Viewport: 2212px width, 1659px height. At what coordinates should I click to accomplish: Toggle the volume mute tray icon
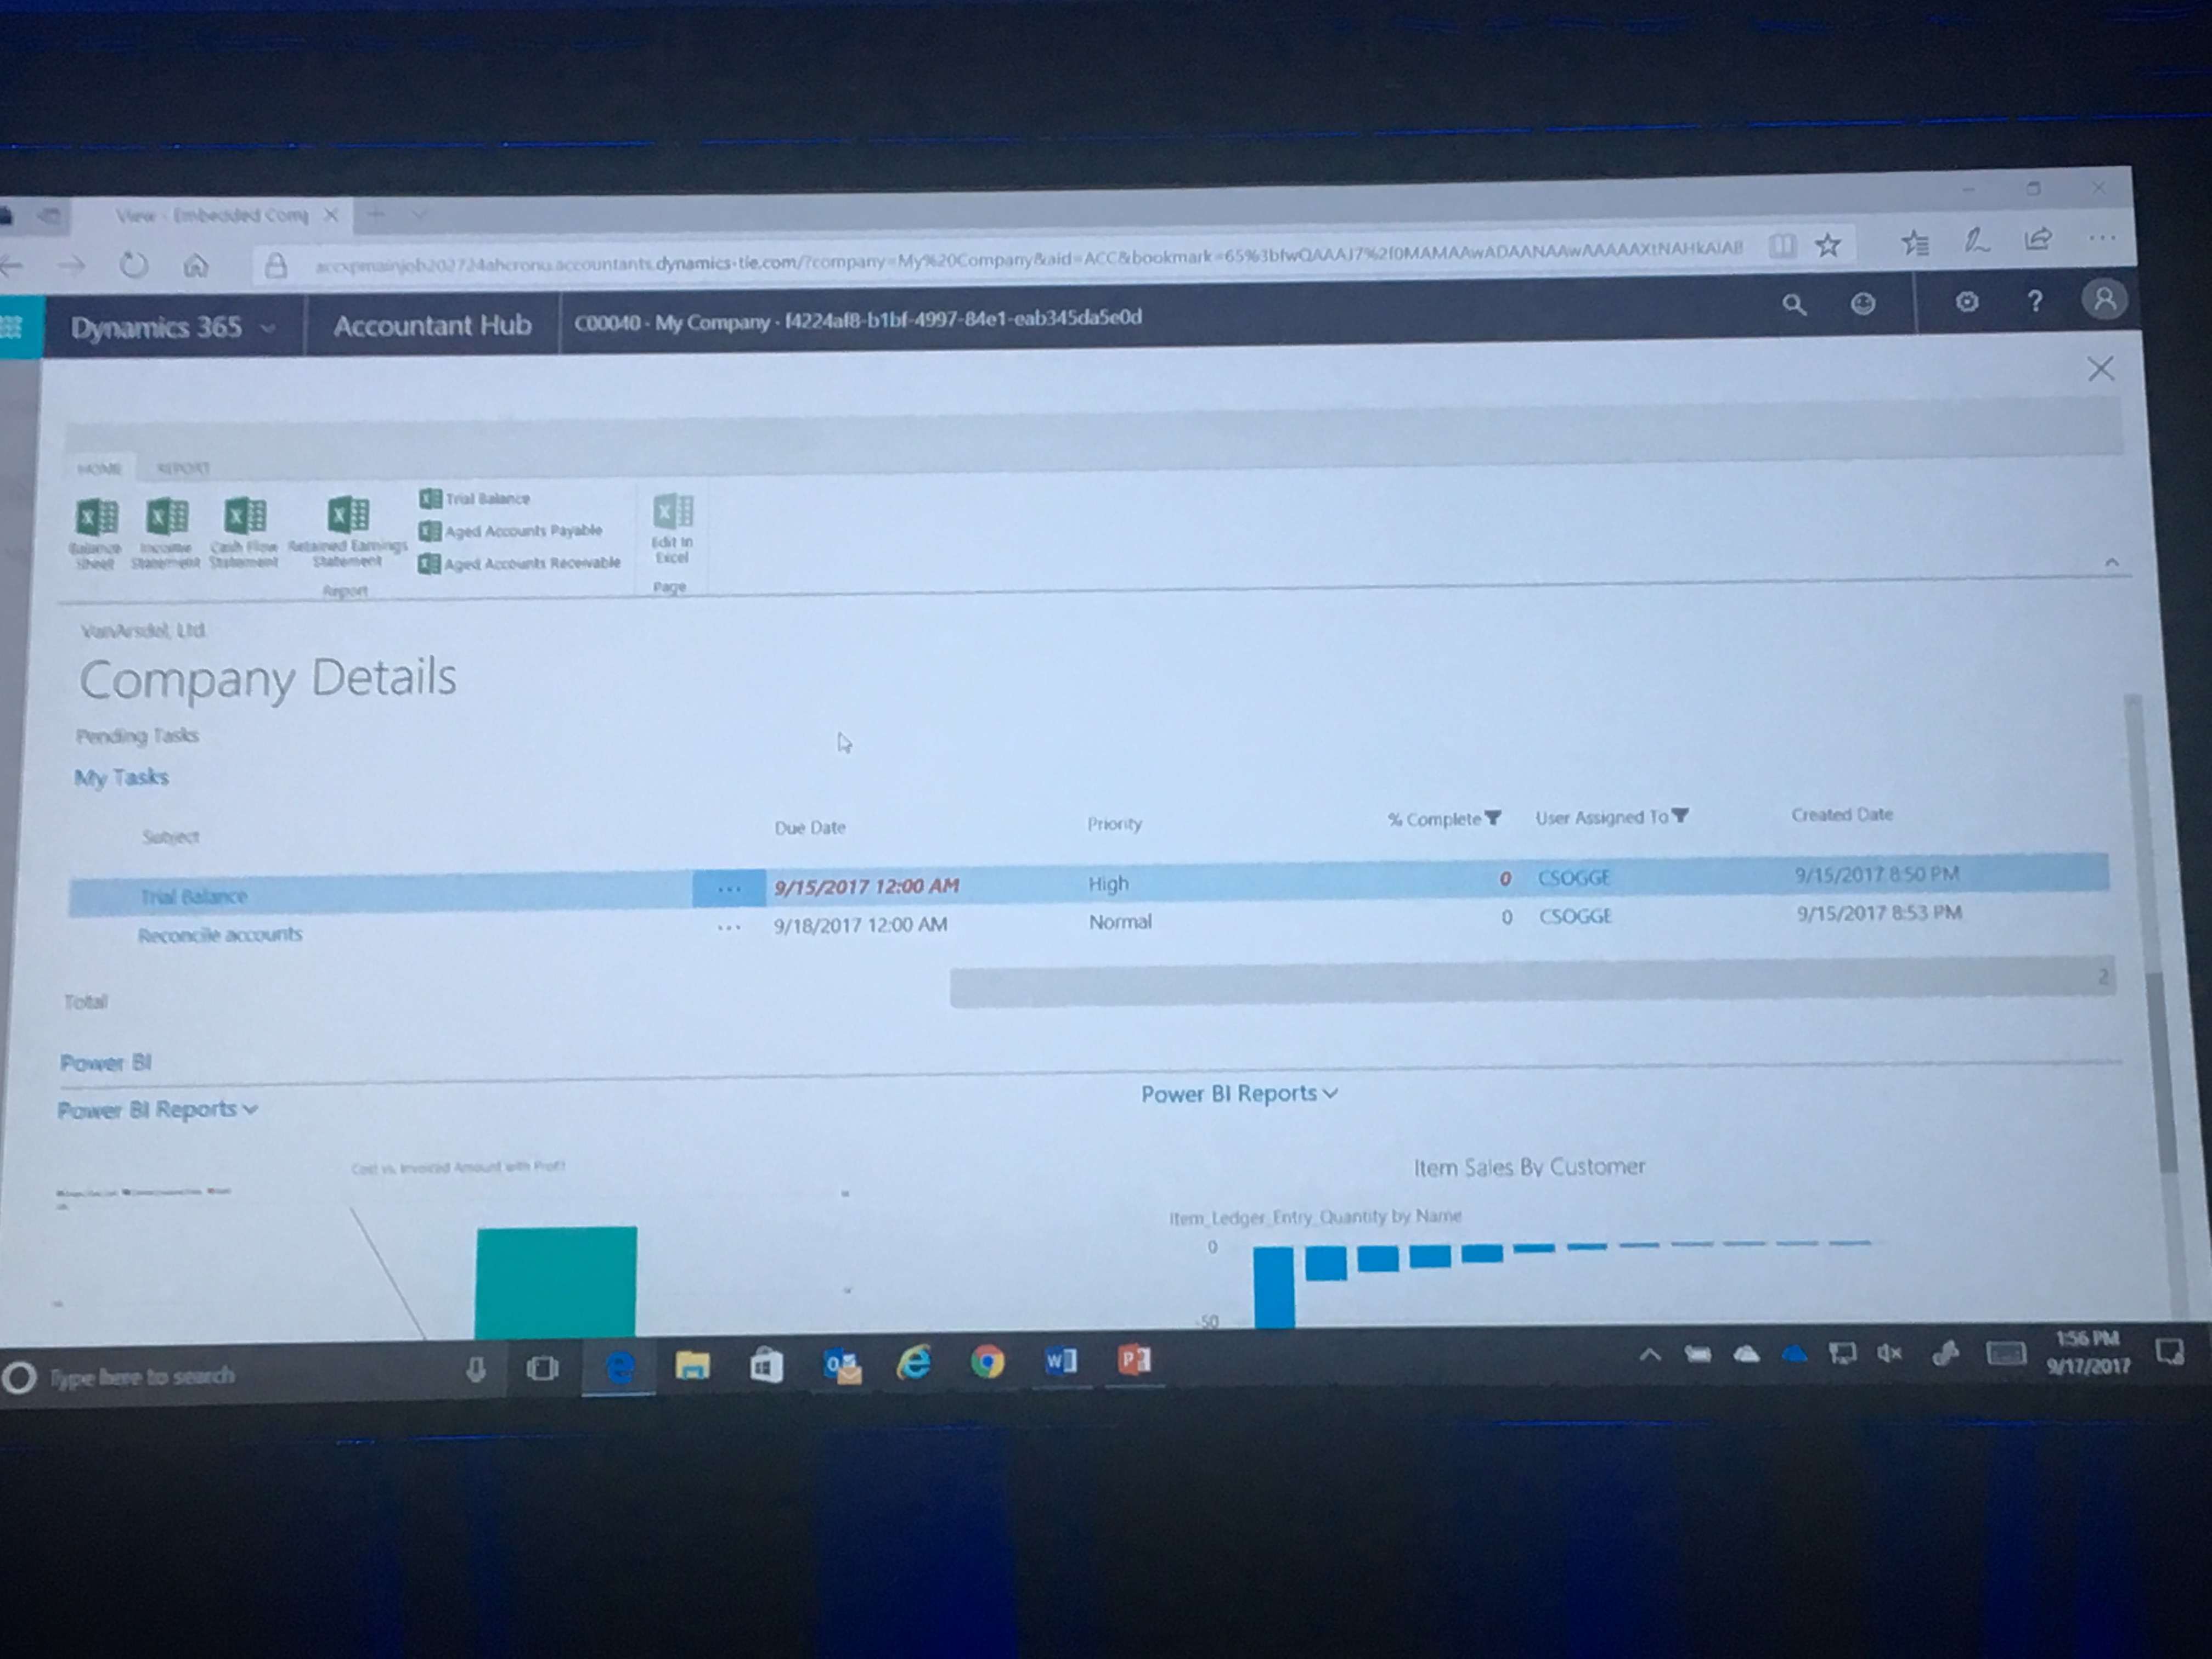pos(1889,1354)
